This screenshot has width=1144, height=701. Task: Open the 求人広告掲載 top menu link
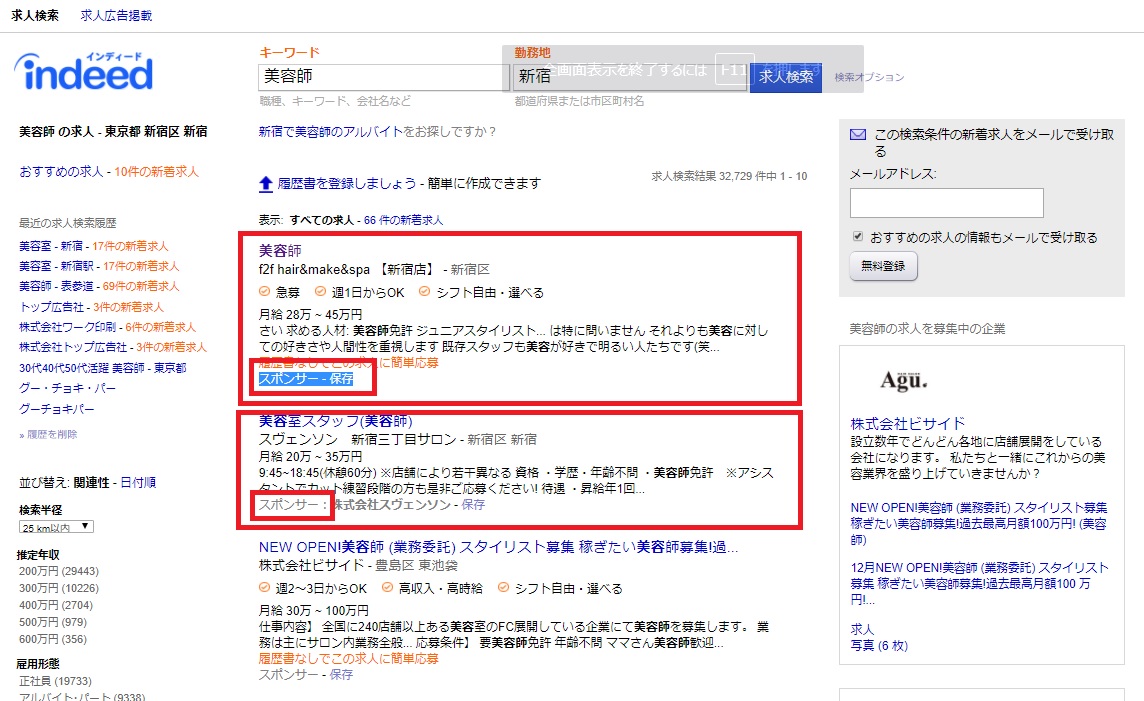[x=116, y=15]
